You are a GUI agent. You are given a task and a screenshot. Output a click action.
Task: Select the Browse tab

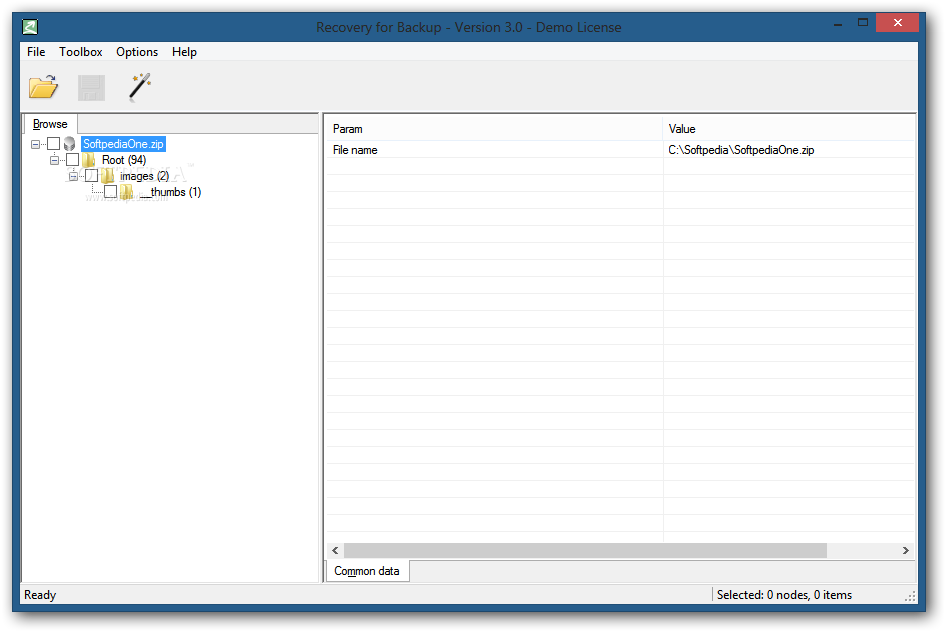coord(50,124)
